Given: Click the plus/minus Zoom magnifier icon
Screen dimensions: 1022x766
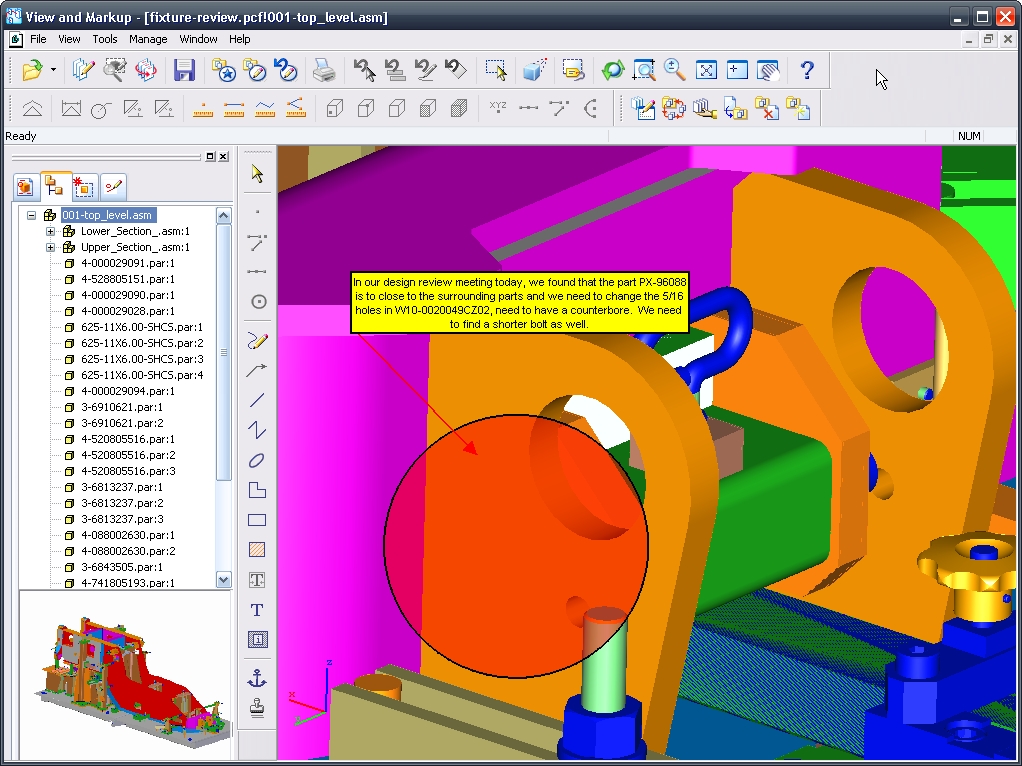Looking at the screenshot, I should coord(675,70).
